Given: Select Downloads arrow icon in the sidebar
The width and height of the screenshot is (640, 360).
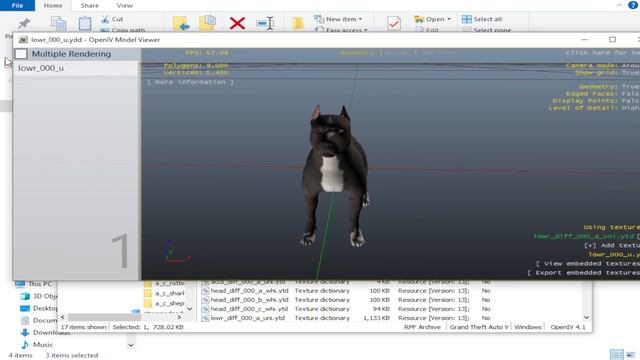Looking at the screenshot, I should [x=25, y=333].
